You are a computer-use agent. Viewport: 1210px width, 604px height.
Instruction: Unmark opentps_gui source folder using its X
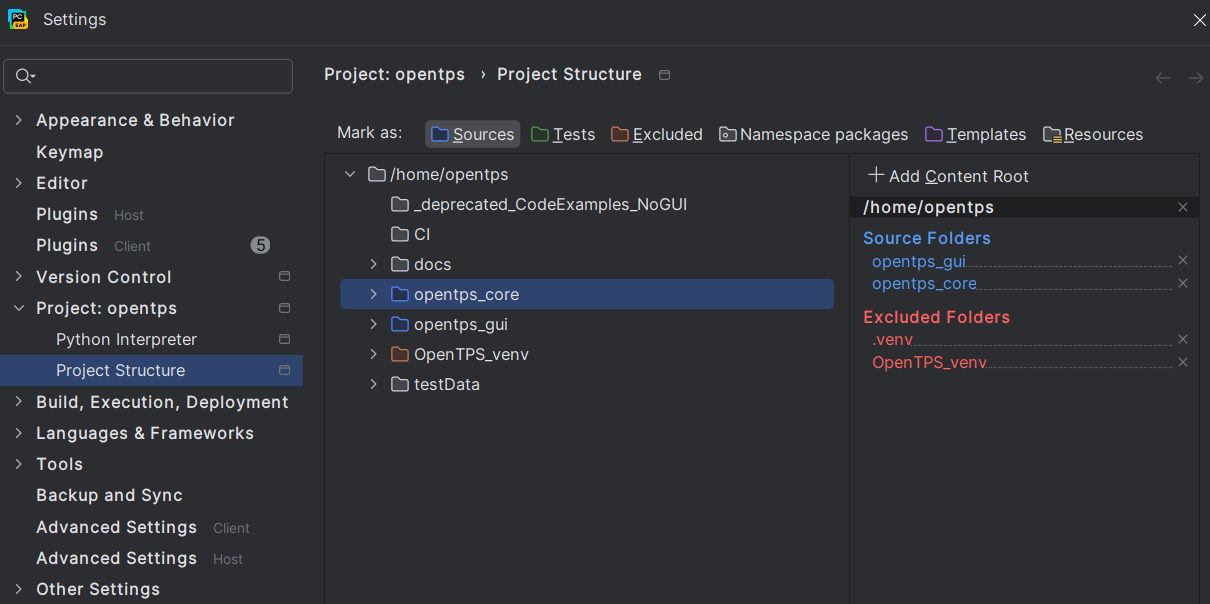tap(1183, 260)
